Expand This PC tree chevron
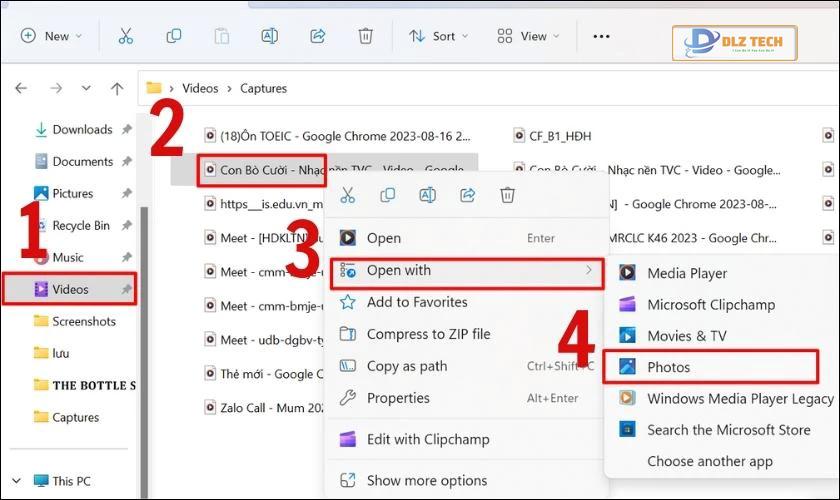Screen dimensions: 840x500 click(x=17, y=481)
